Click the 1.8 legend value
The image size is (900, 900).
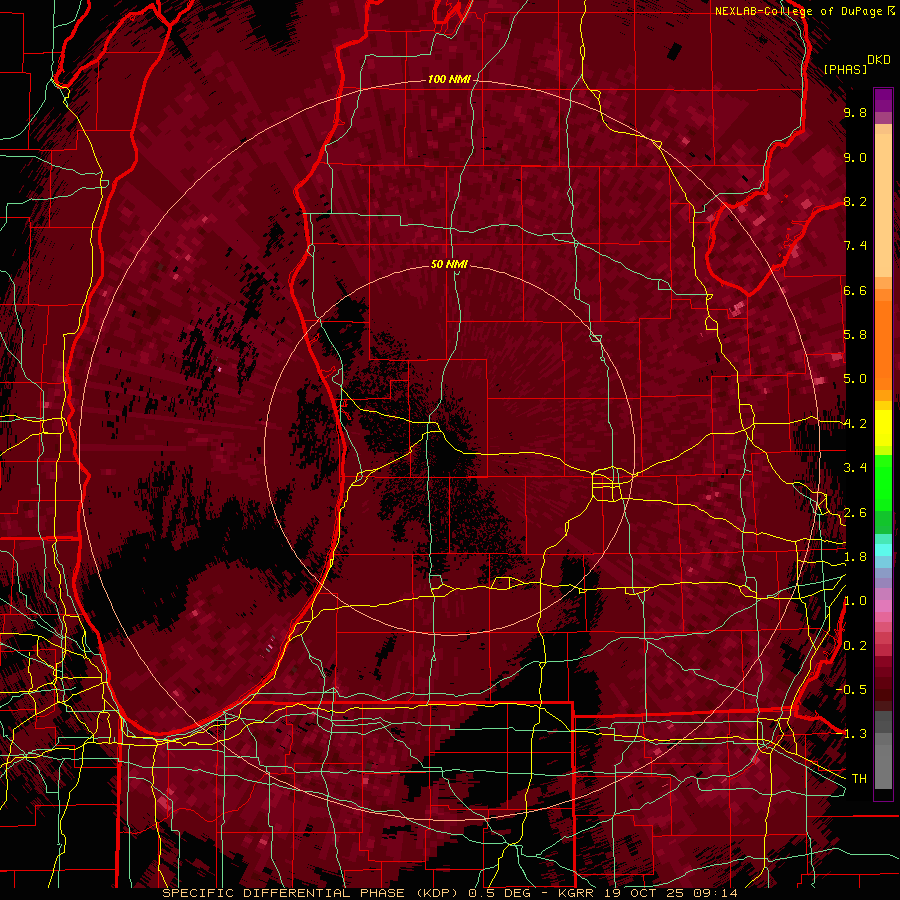point(855,557)
